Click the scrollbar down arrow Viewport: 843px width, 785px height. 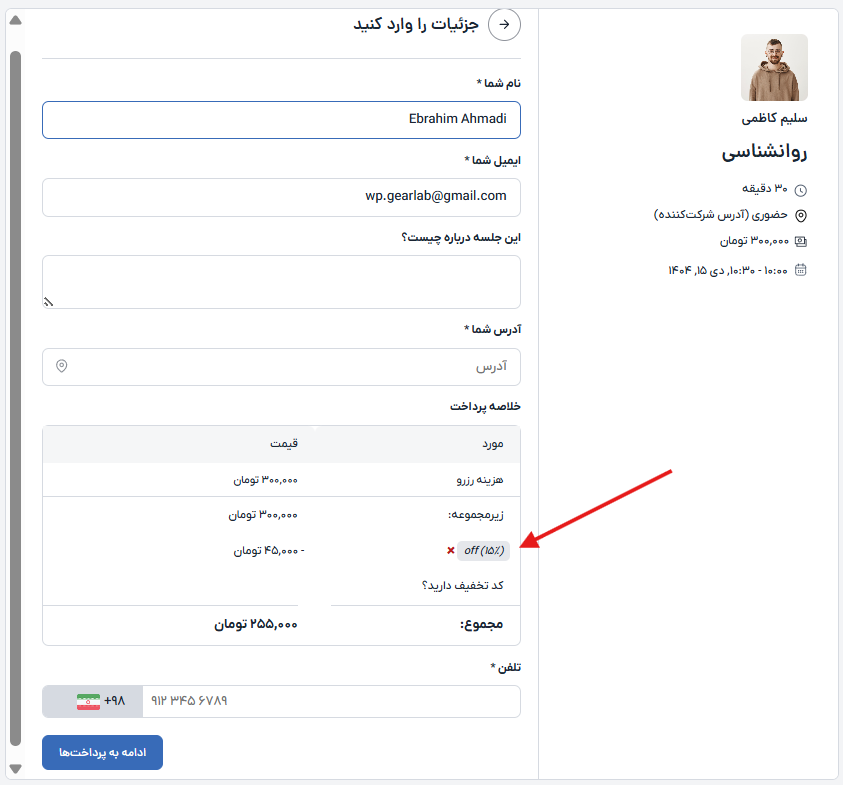click(x=15, y=768)
